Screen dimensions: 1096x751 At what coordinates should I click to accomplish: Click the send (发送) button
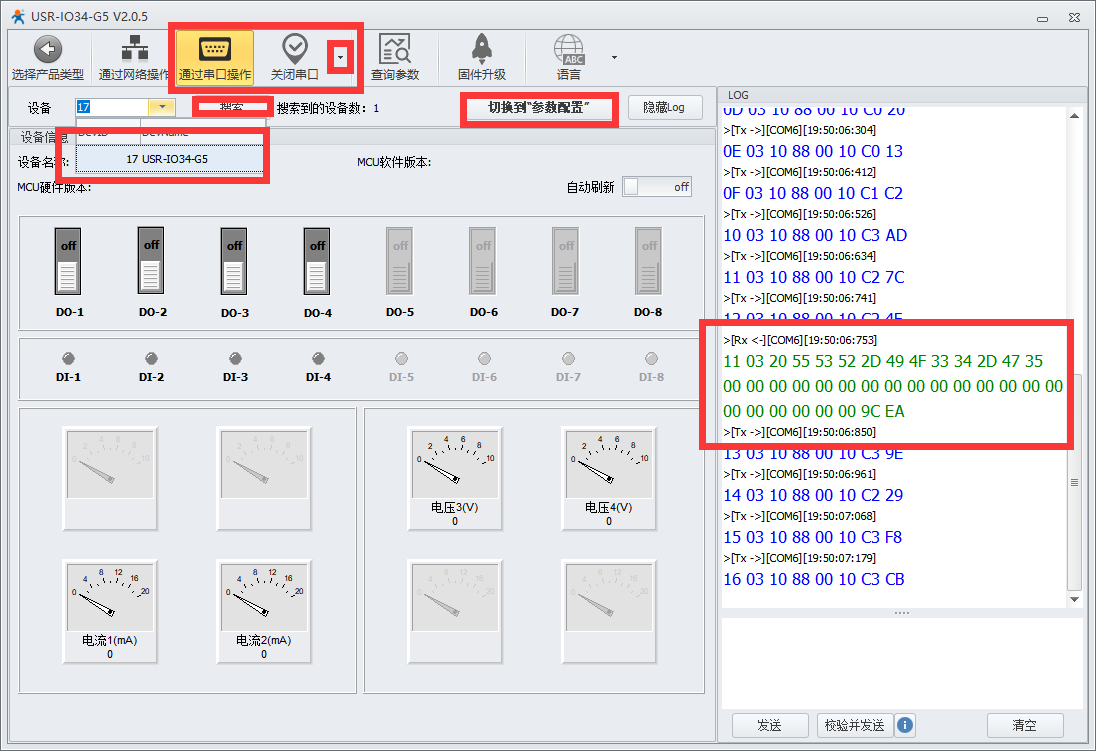(x=770, y=725)
